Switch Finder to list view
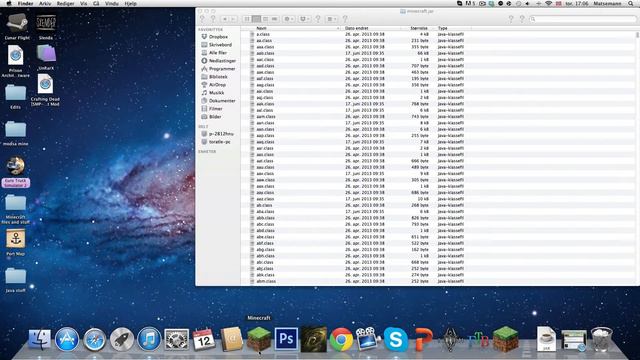640x360 pixels. point(256,19)
